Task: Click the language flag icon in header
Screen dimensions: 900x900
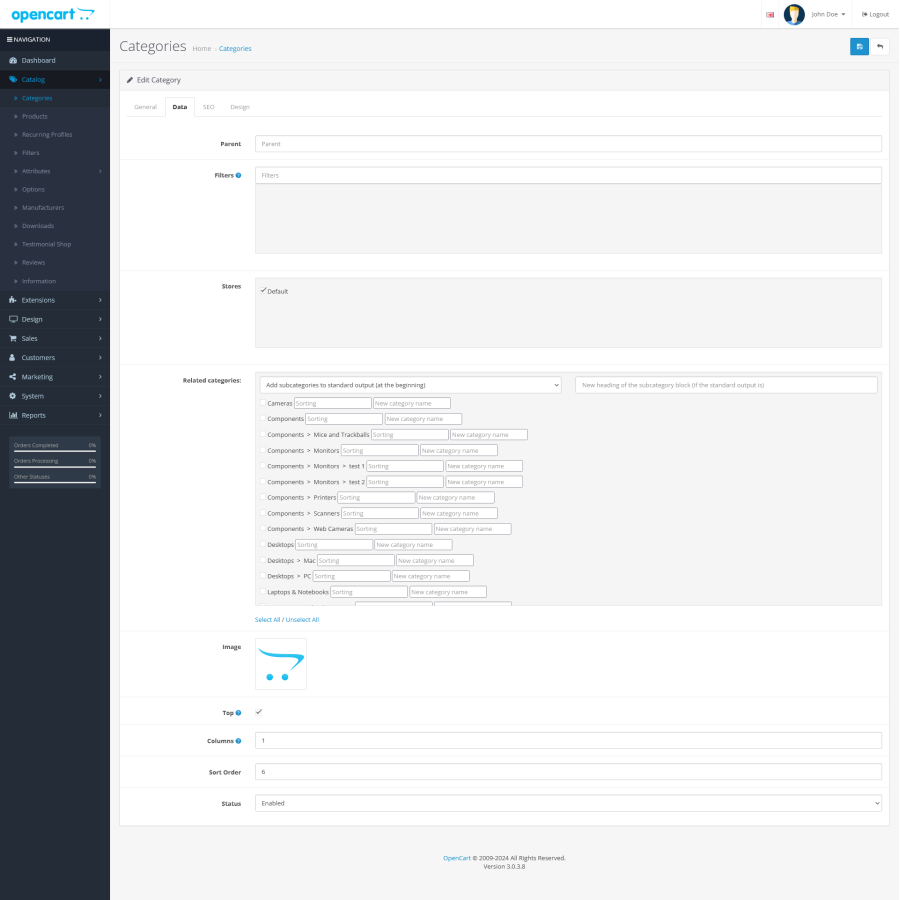Action: [x=770, y=15]
